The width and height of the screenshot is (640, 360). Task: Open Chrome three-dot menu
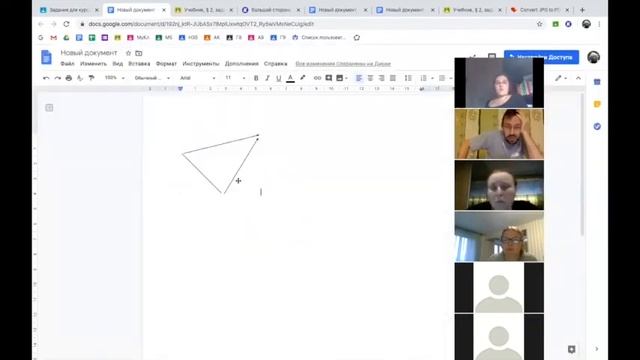(599, 24)
